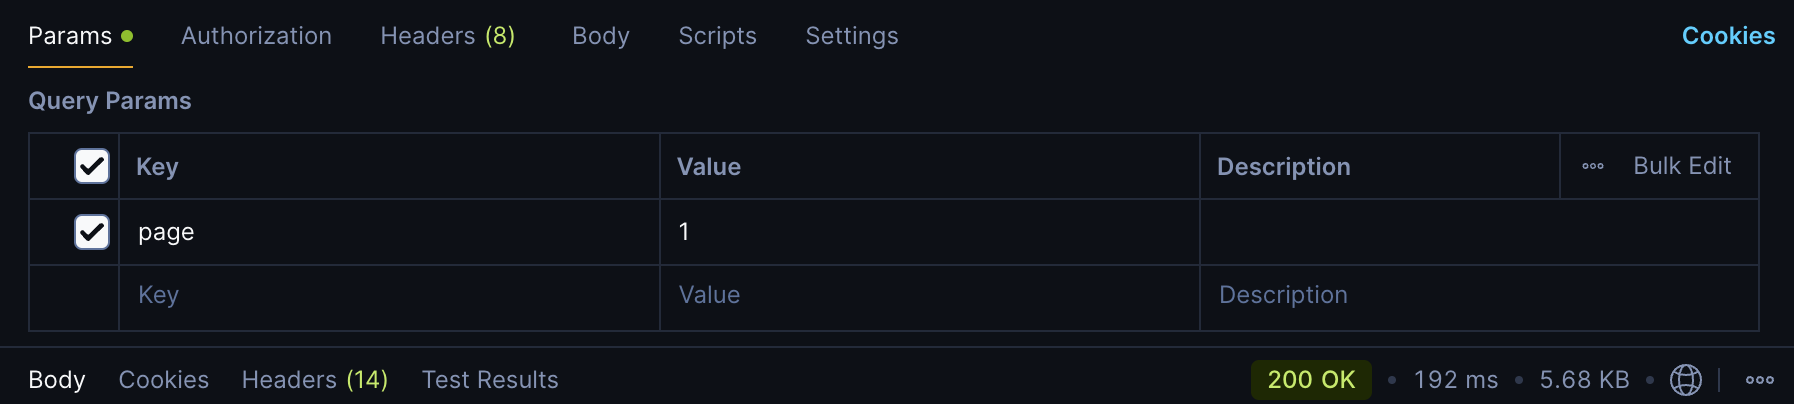Click the Bulk Edit button
The width and height of the screenshot is (1794, 404).
[x=1682, y=166]
